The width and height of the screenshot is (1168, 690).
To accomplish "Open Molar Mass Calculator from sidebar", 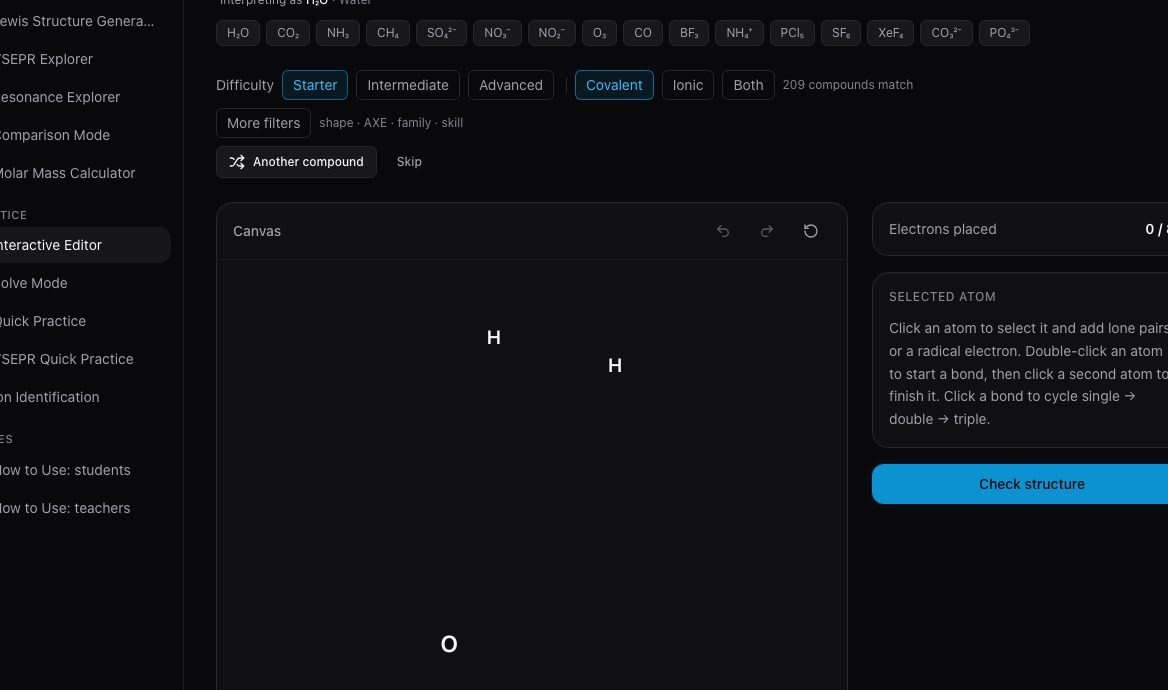I will pos(66,173).
